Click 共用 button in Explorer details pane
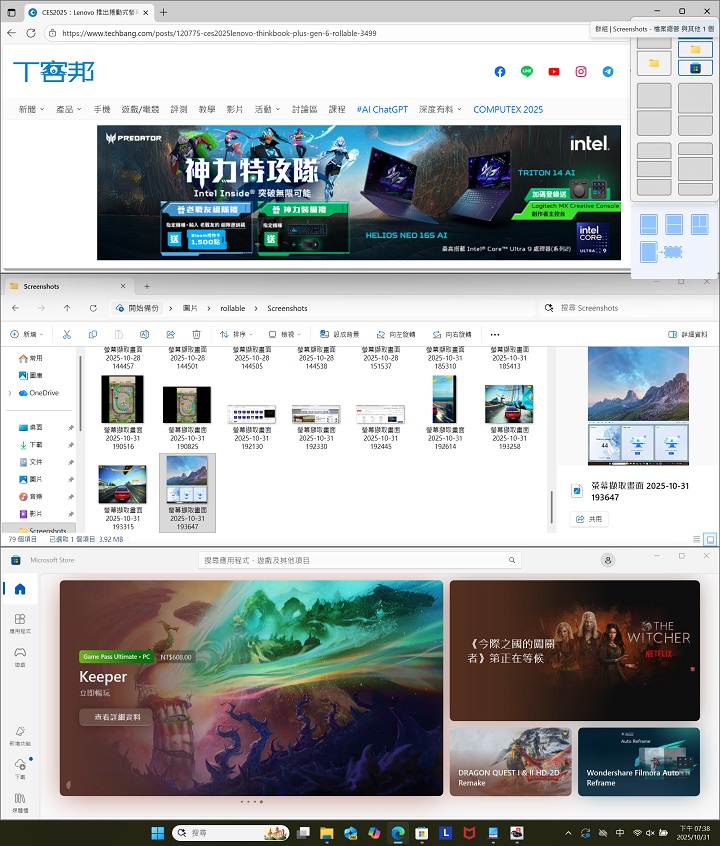Viewport: 720px width, 846px height. pyautogui.click(x=589, y=519)
